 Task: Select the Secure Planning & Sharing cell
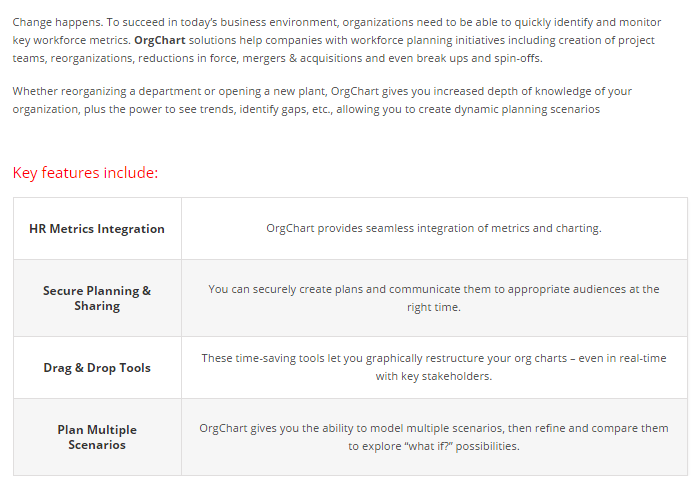click(x=97, y=298)
